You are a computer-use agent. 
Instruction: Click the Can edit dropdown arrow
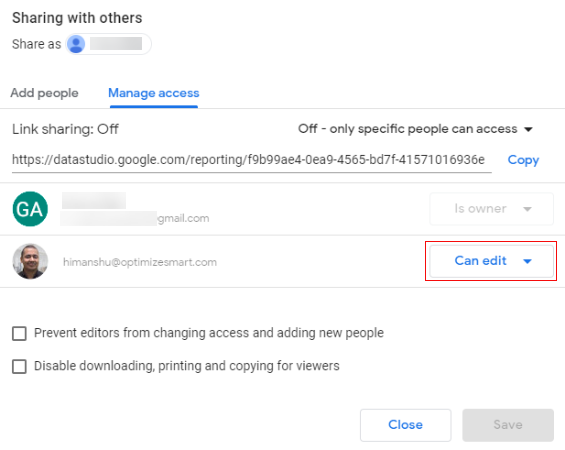pos(527,261)
